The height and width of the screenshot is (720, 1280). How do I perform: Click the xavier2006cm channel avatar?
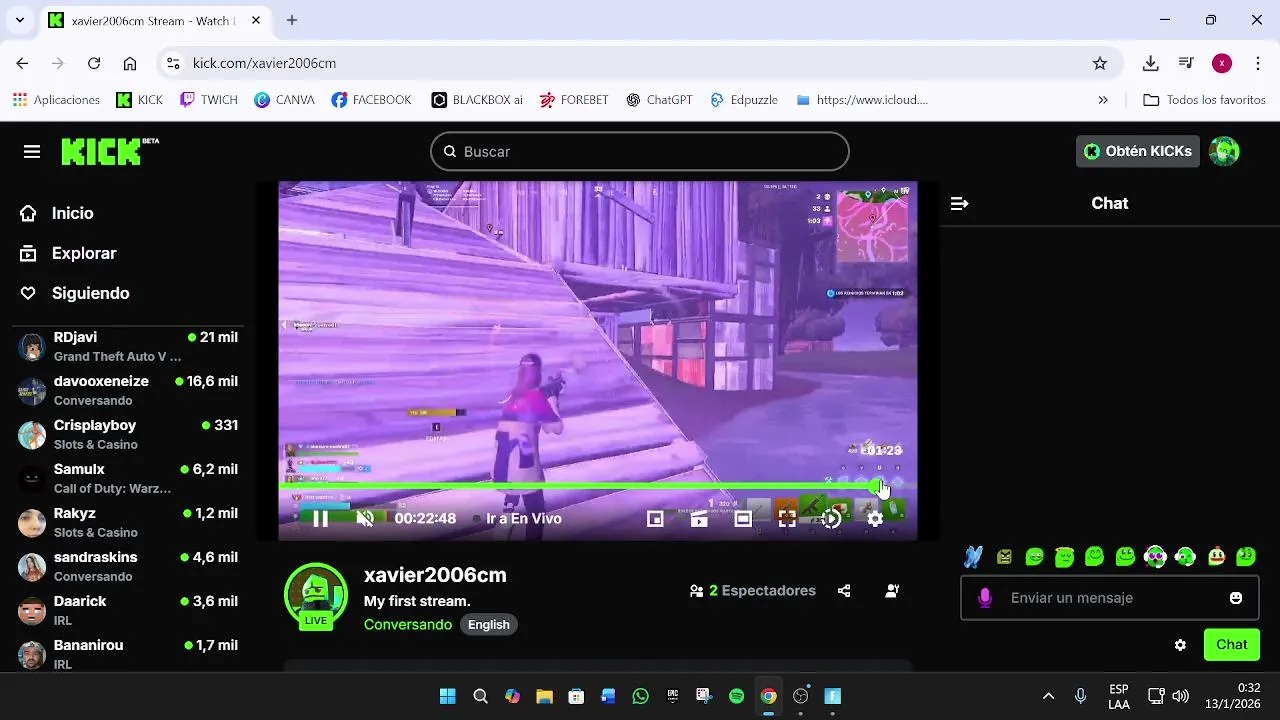(316, 596)
